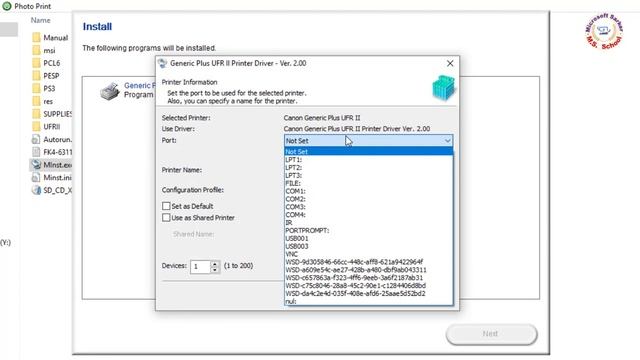Enable the Set as Default checkbox
The image size is (640, 360).
click(x=166, y=206)
